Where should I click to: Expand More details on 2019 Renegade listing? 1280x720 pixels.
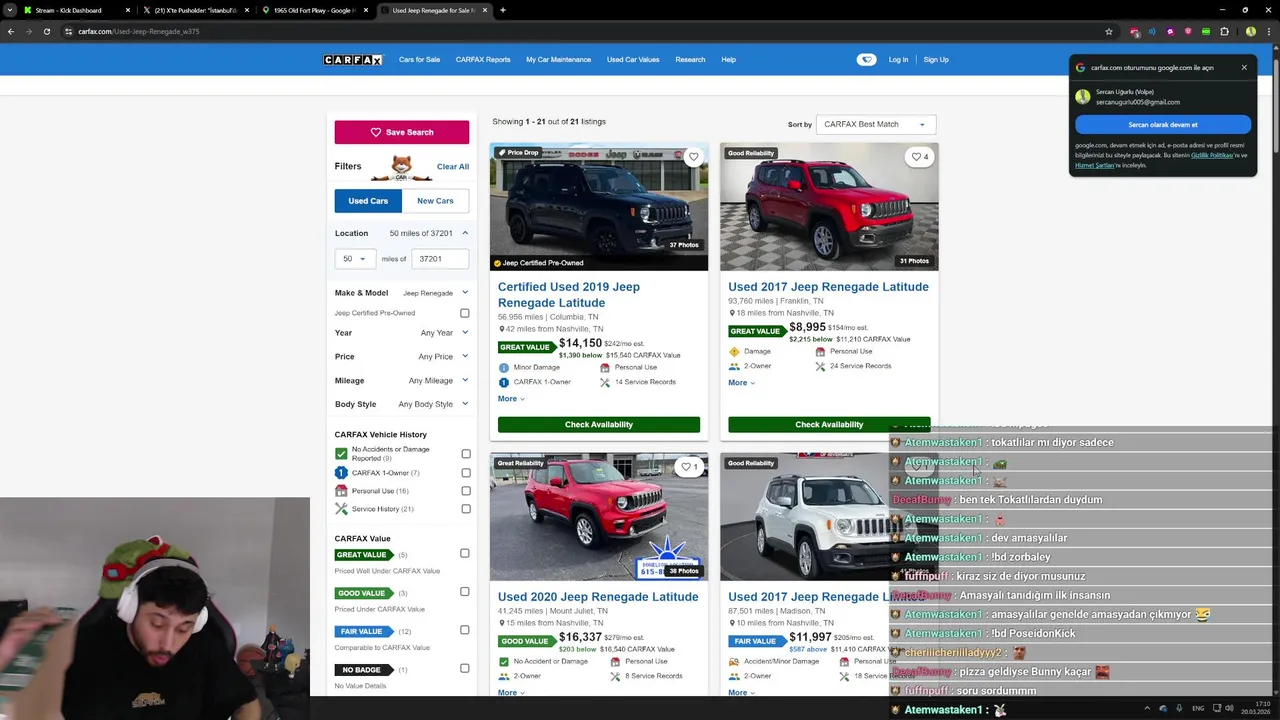(x=511, y=399)
